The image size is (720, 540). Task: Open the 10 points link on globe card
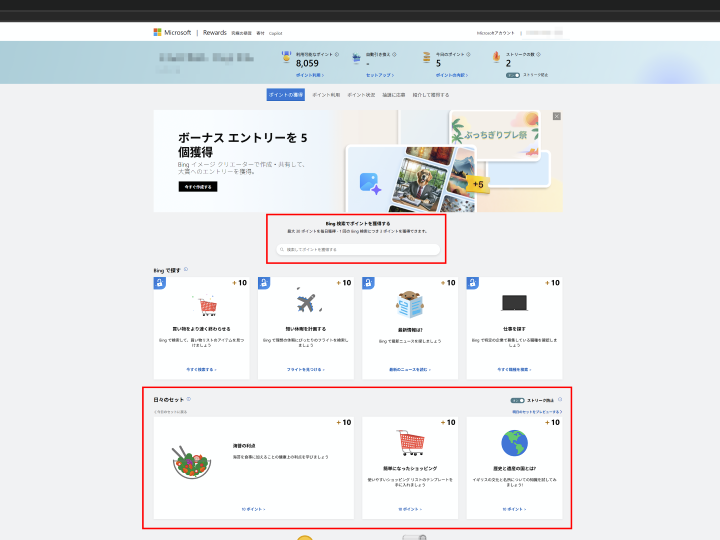(514, 509)
